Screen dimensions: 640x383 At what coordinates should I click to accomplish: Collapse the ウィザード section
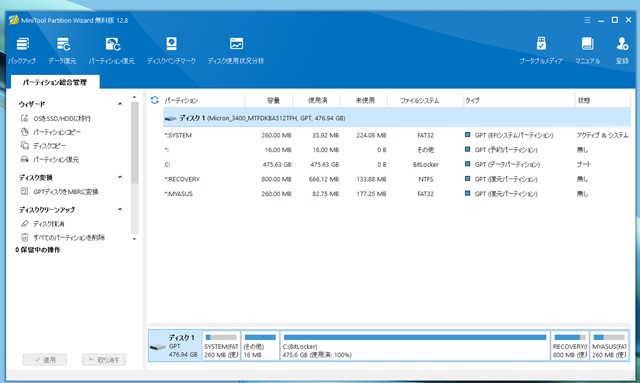pyautogui.click(x=120, y=104)
